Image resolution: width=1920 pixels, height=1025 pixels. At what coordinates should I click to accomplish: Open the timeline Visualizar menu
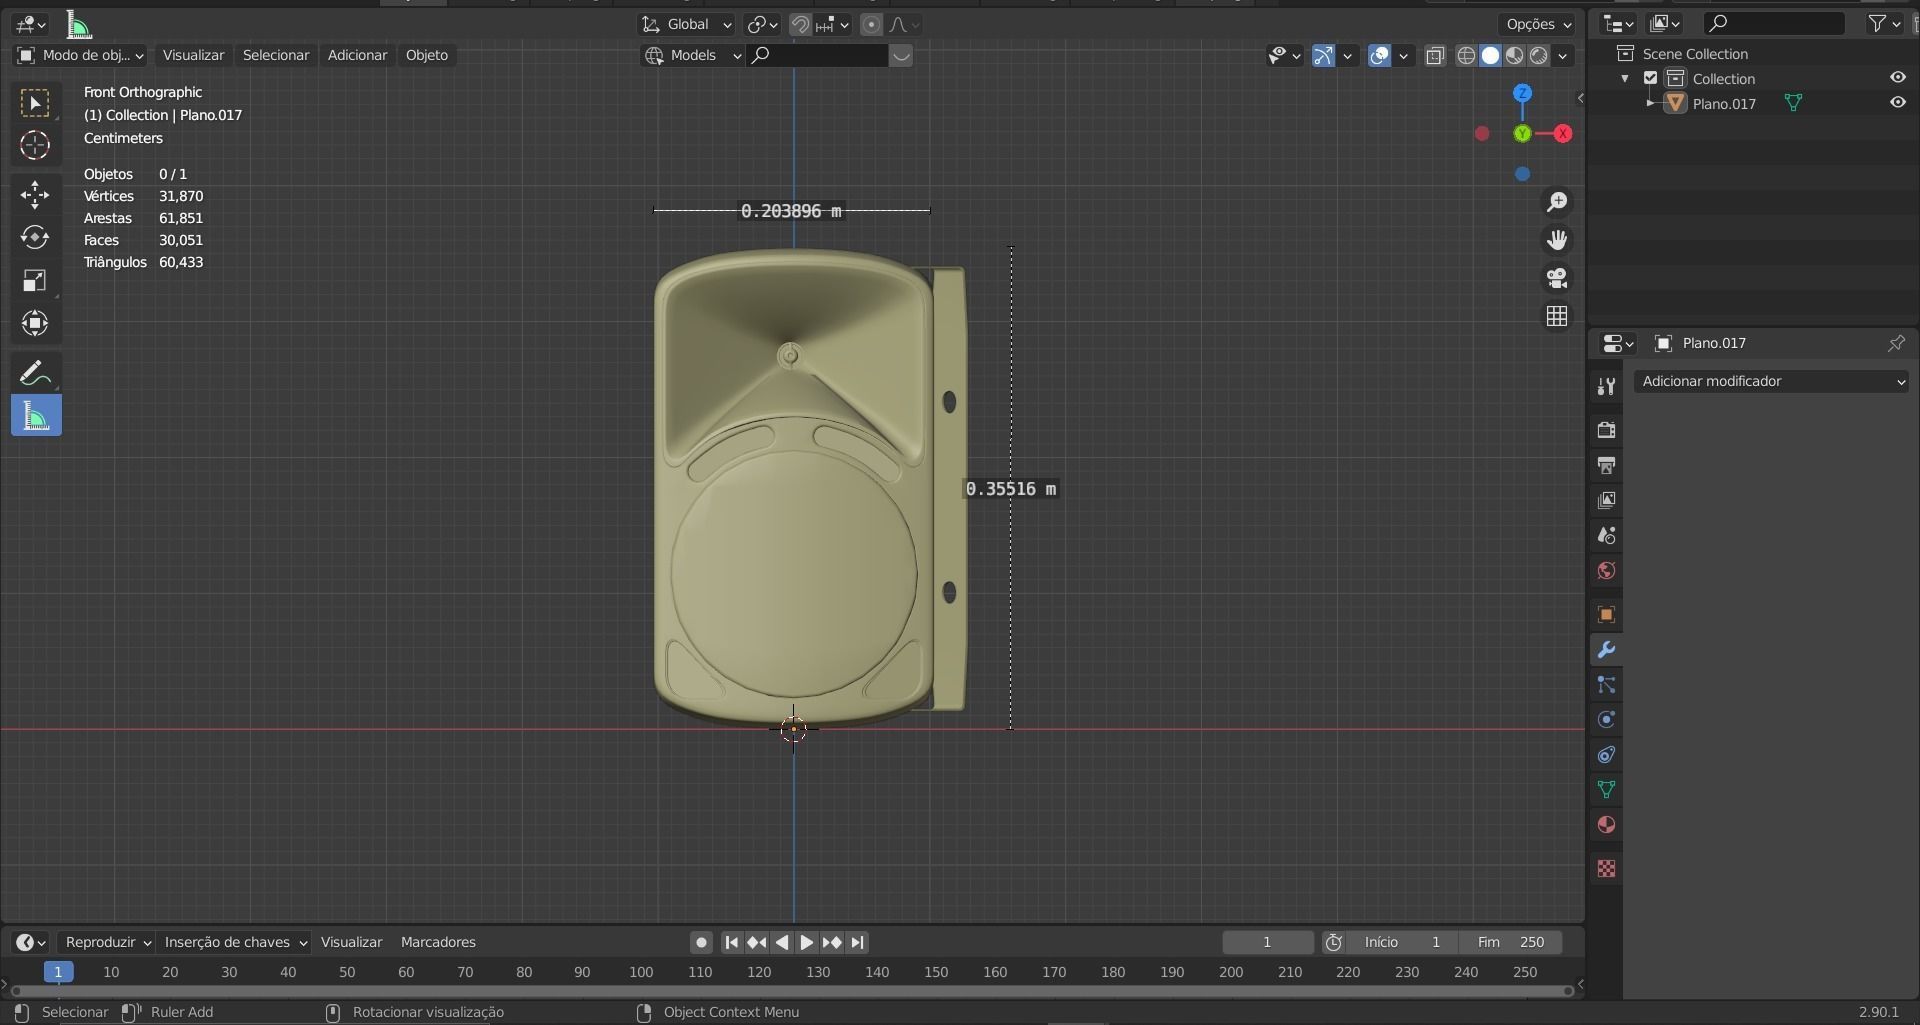point(351,942)
